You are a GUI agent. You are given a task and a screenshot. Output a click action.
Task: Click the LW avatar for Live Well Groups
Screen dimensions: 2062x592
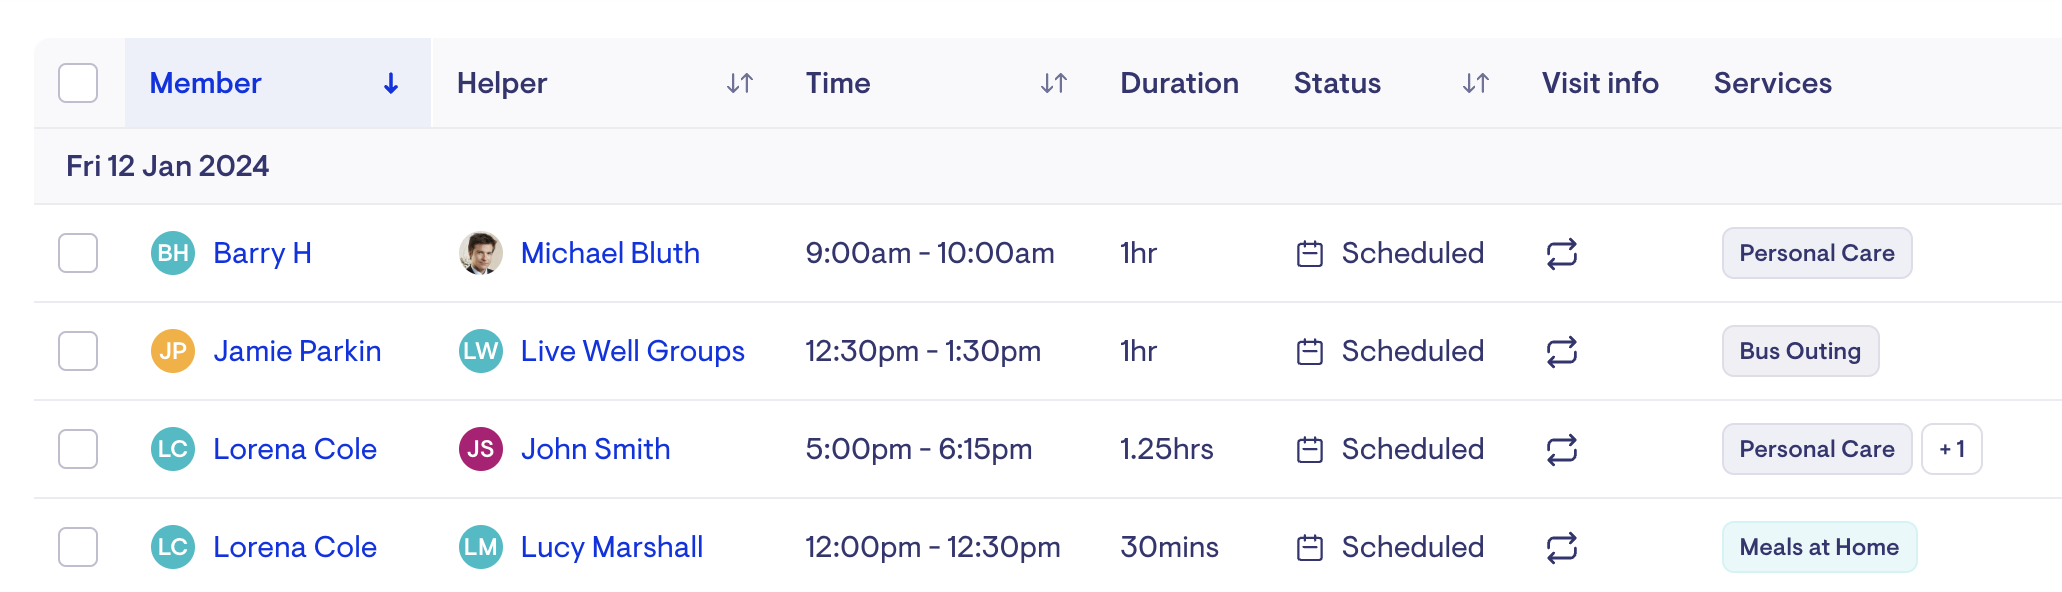click(x=480, y=351)
